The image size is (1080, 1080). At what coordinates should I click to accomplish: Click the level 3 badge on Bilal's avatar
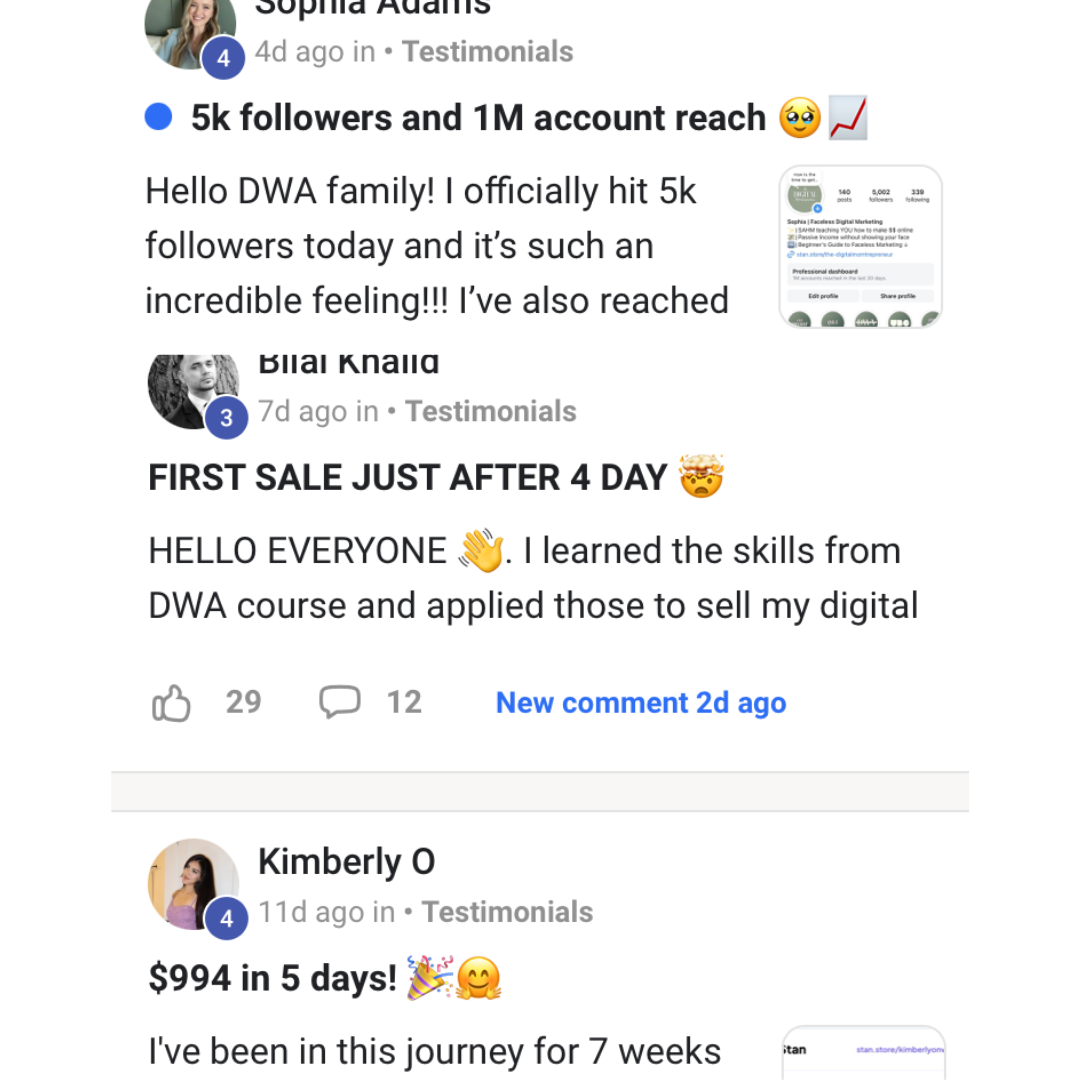tap(226, 418)
